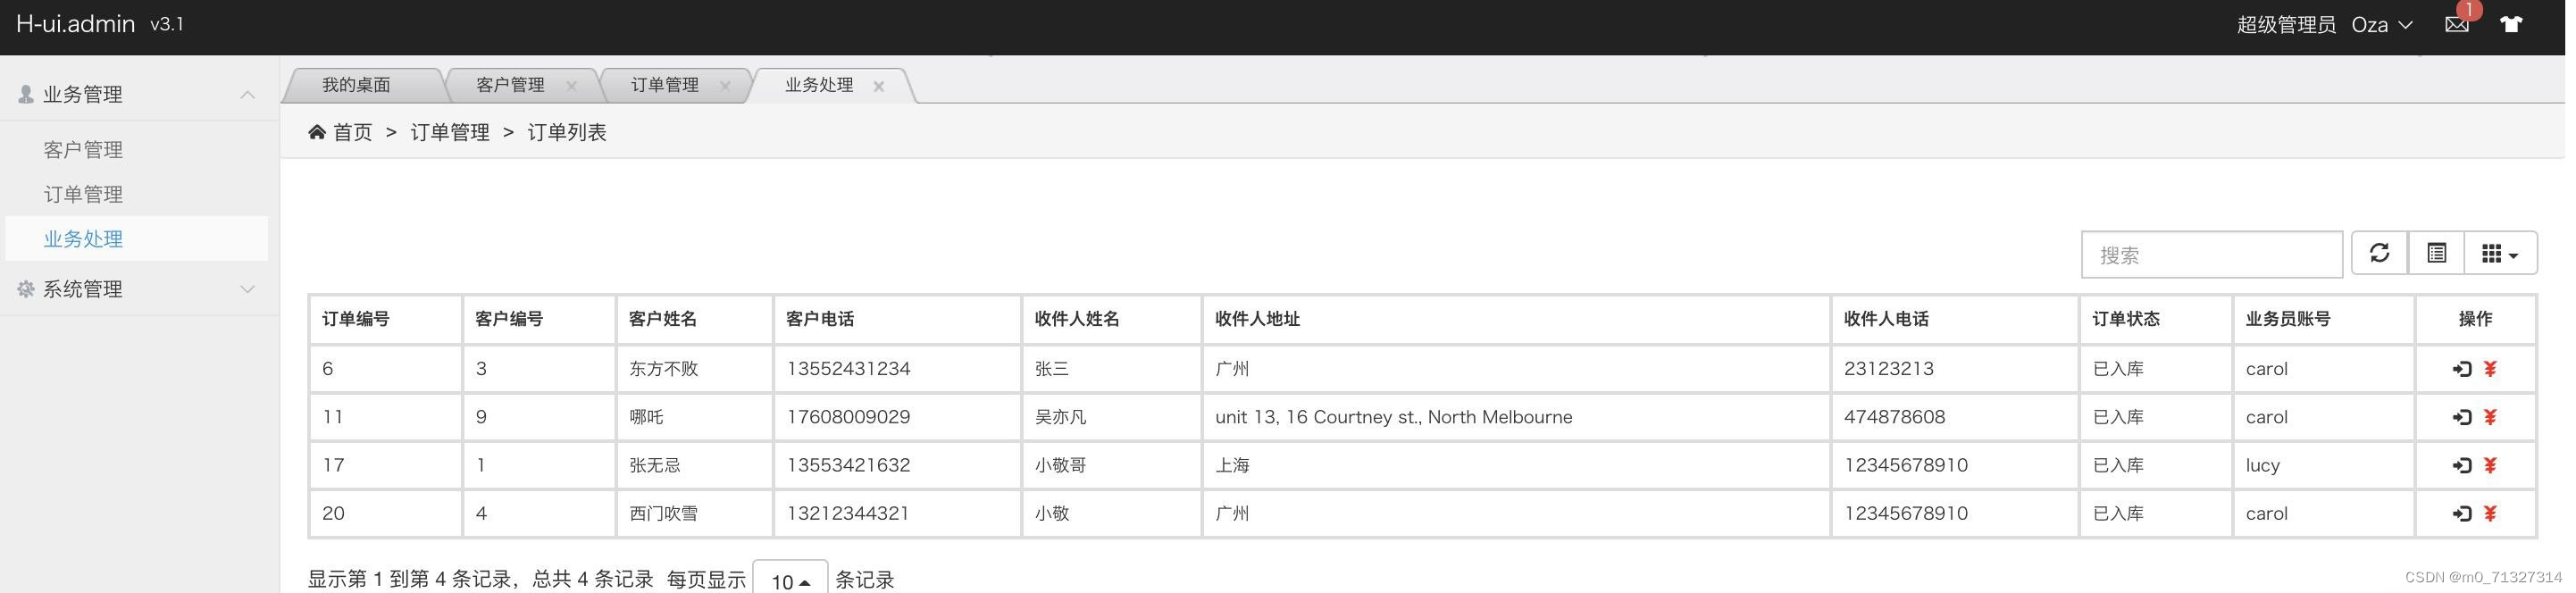
Task: Close the 订单管理 tab
Action: pyautogui.click(x=725, y=86)
